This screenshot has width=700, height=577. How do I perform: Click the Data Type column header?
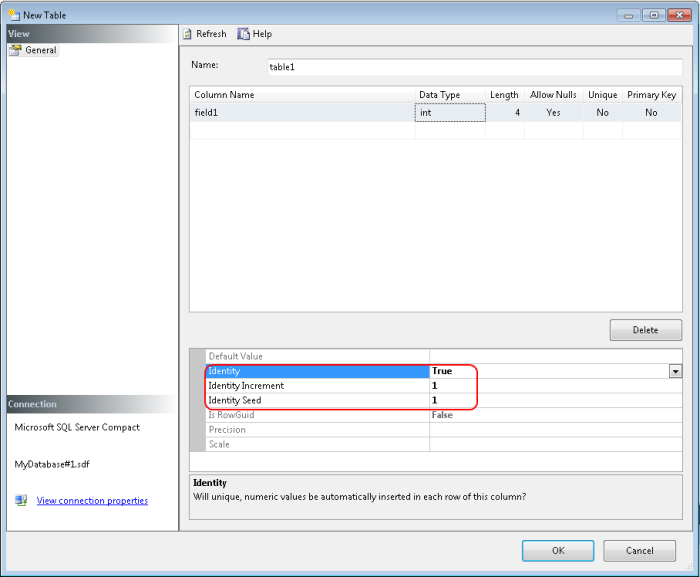pyautogui.click(x=450, y=95)
